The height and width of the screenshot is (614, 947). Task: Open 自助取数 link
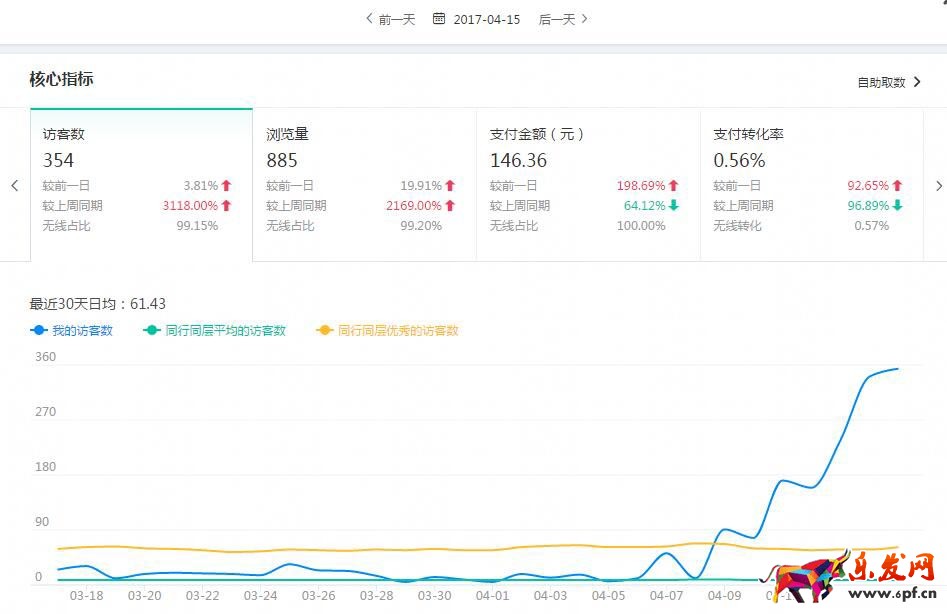tap(888, 82)
